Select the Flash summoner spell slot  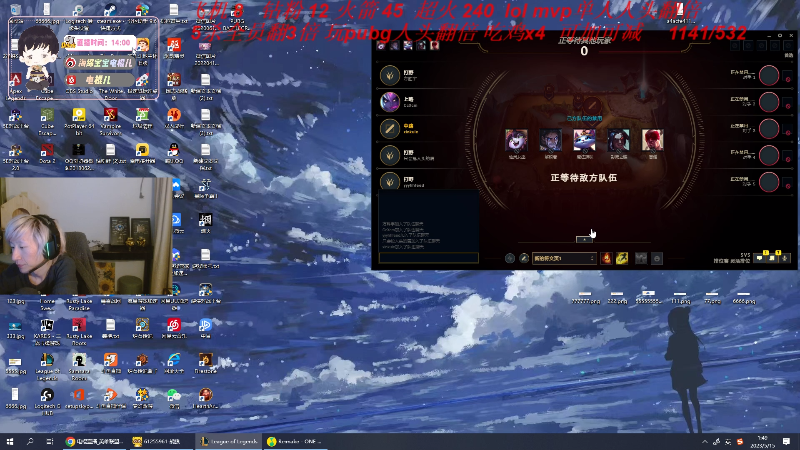click(x=621, y=258)
